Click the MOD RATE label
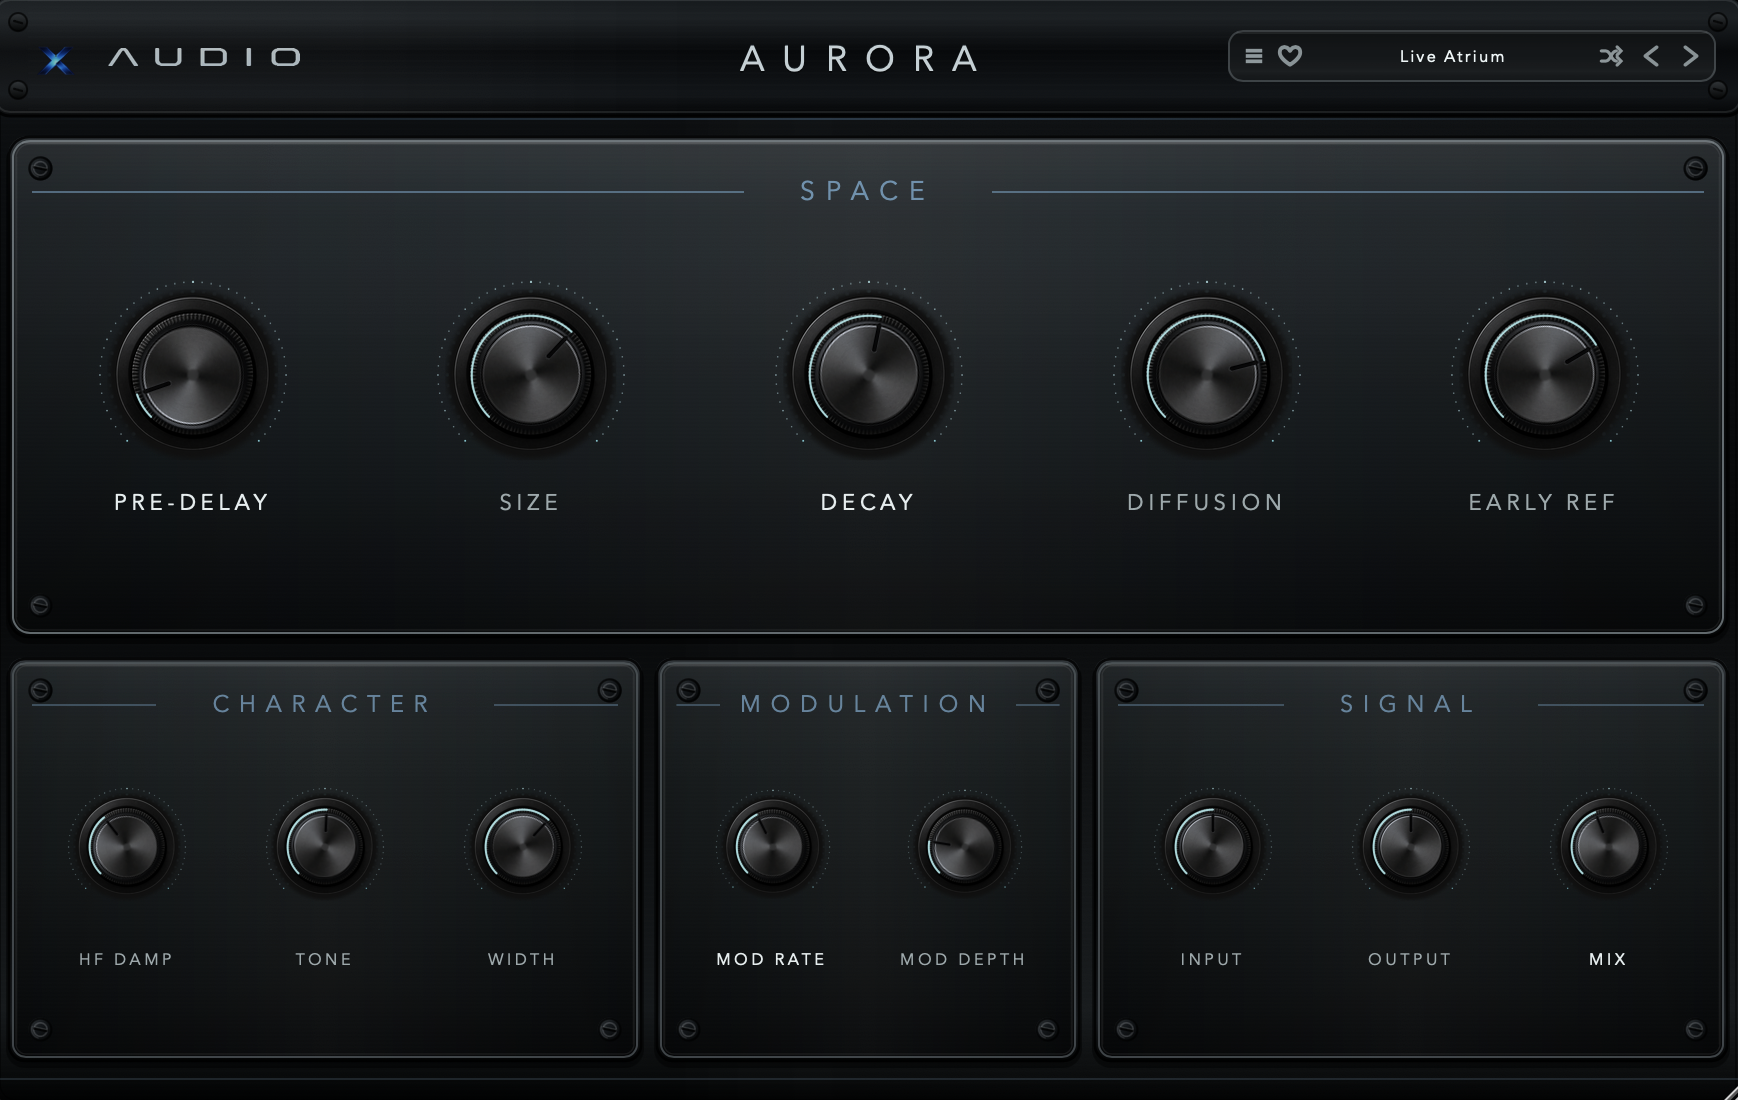This screenshot has width=1738, height=1100. click(771, 959)
